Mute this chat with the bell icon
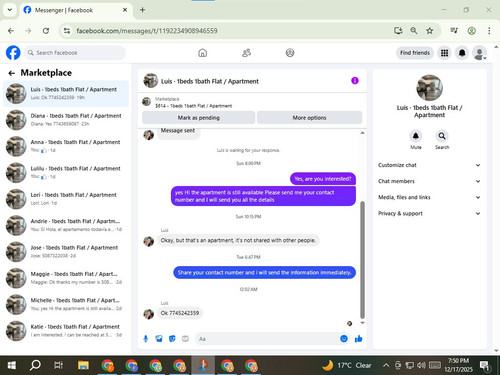The height and width of the screenshot is (375, 500). [x=416, y=136]
